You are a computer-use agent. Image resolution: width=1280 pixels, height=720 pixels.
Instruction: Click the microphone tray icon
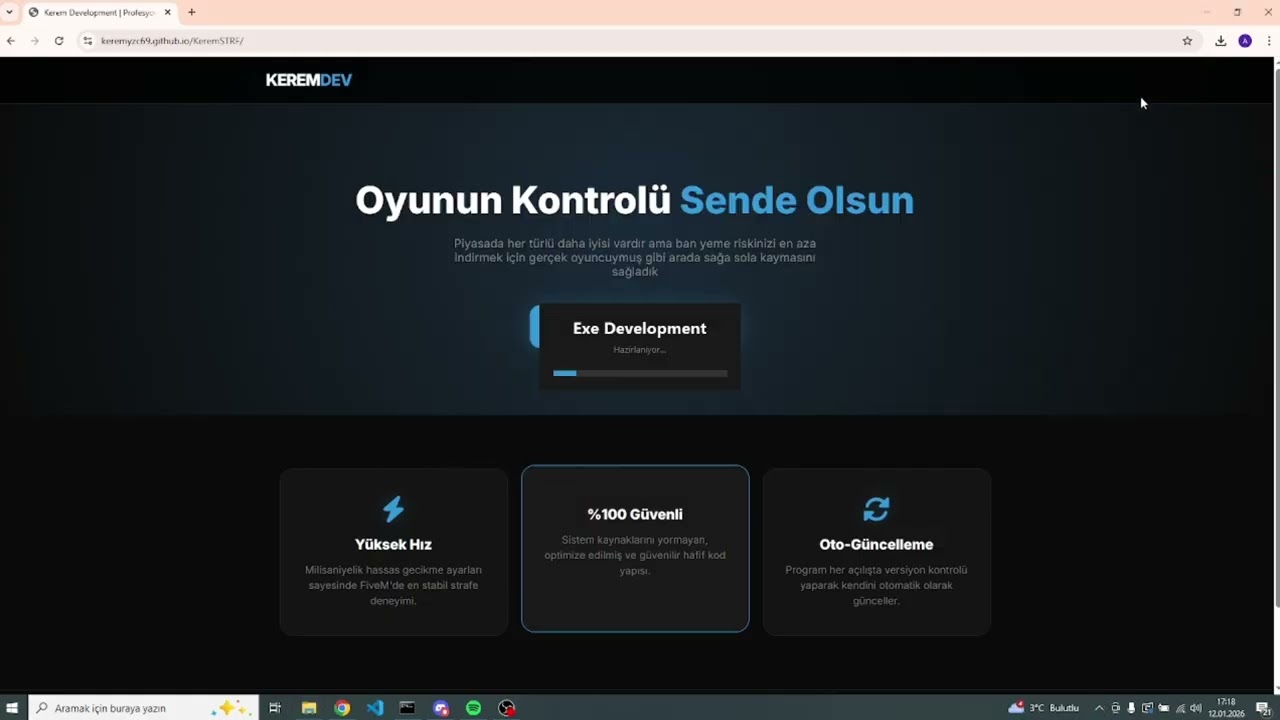1131,708
